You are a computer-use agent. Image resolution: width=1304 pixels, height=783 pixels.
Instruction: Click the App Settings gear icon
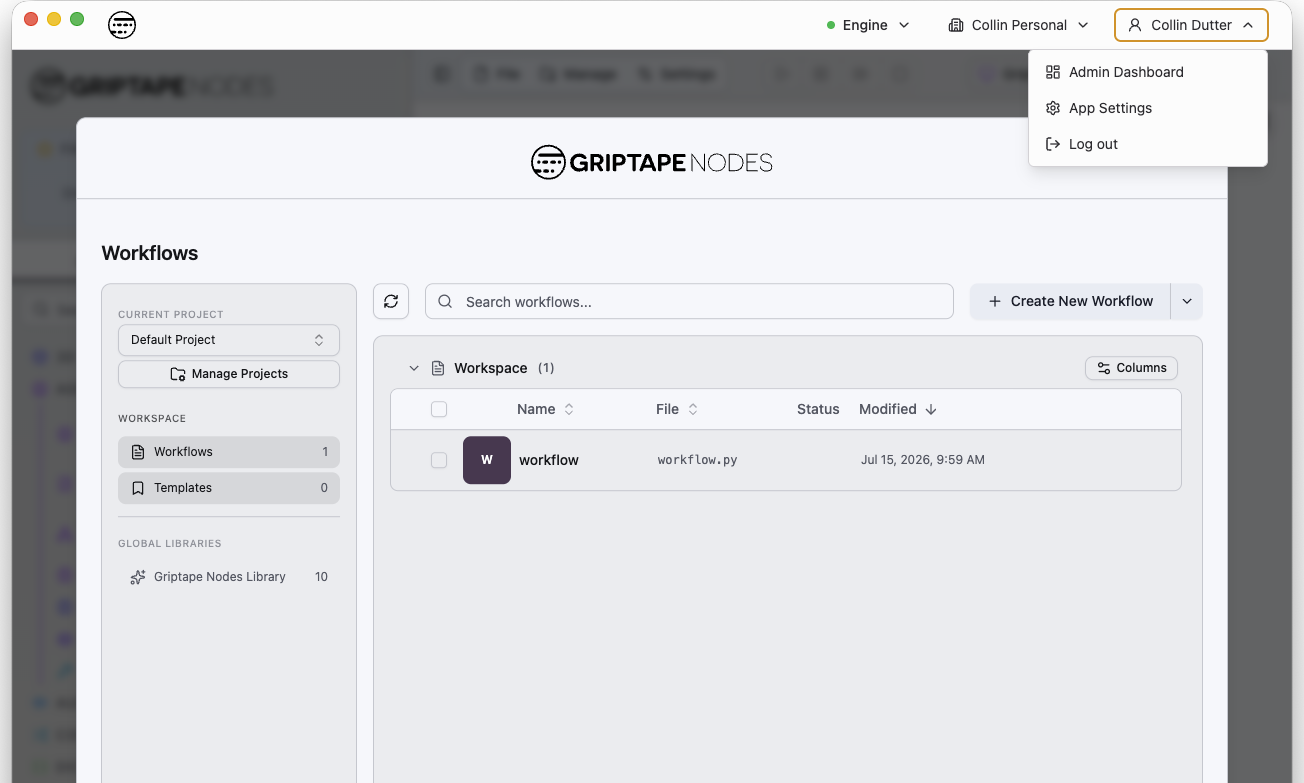click(1053, 108)
